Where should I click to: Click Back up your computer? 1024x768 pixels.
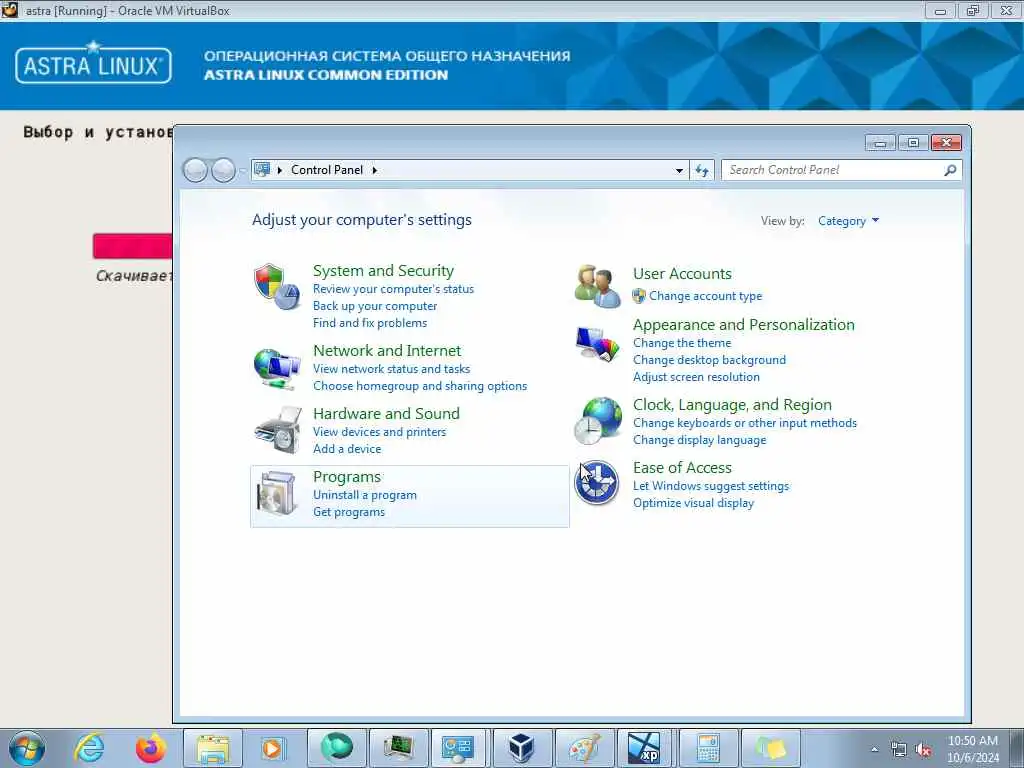point(375,306)
